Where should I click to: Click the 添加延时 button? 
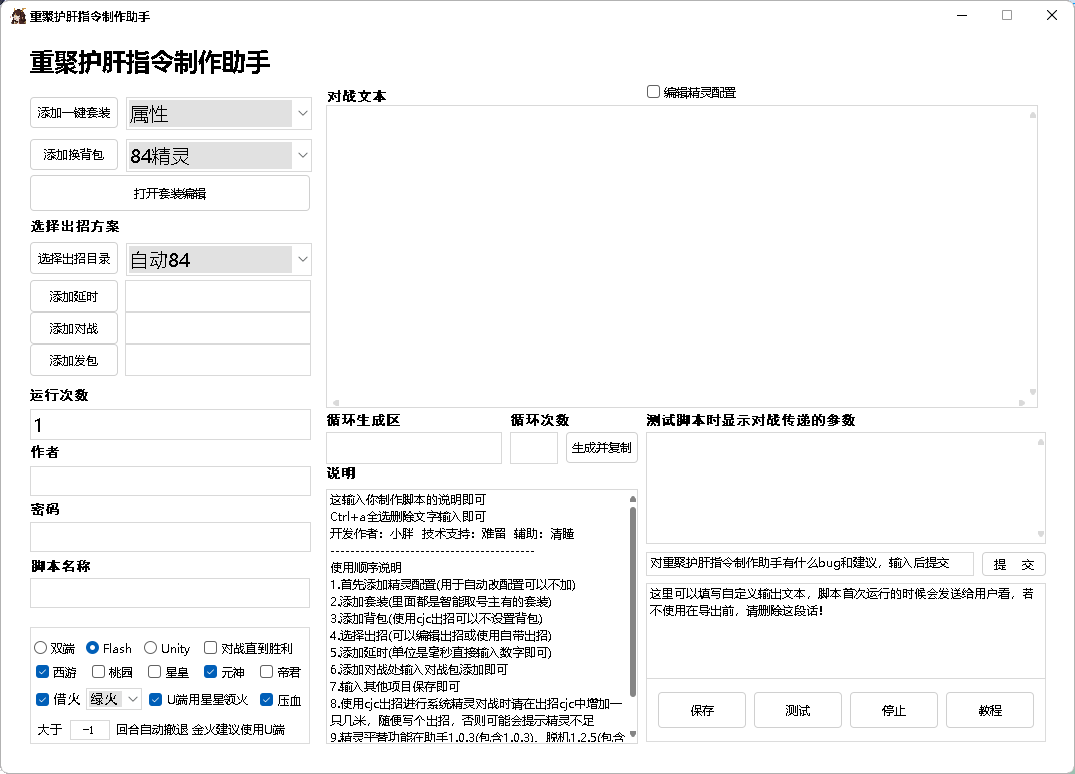(74, 296)
